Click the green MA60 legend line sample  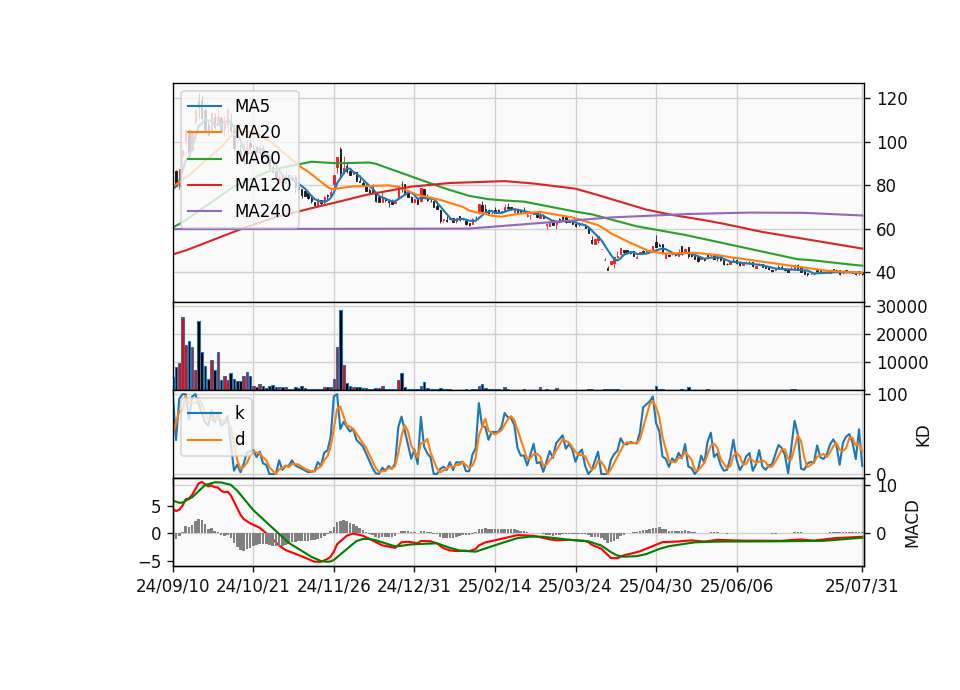point(204,159)
